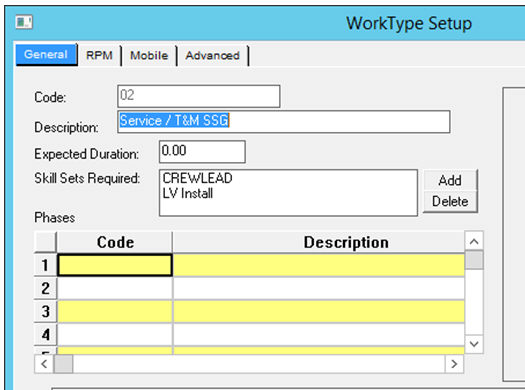Click into the Code field
The height and width of the screenshot is (390, 525).
199,96
